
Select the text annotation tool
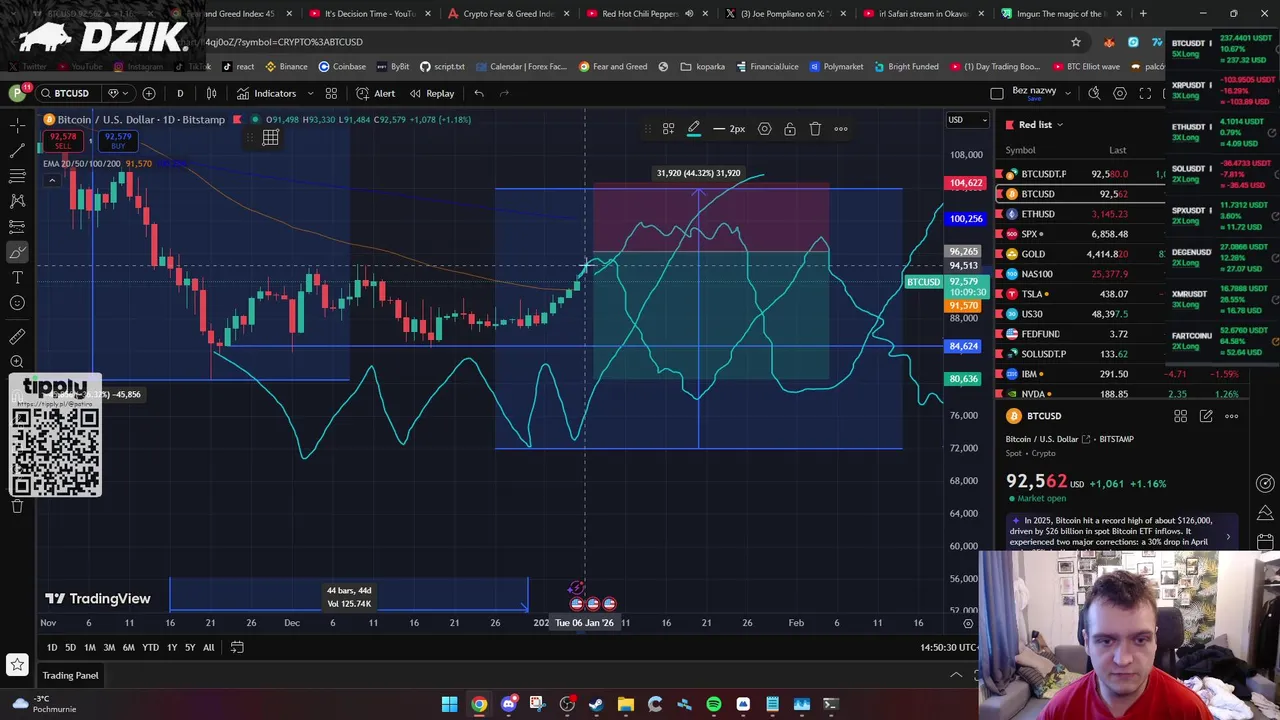(x=17, y=277)
